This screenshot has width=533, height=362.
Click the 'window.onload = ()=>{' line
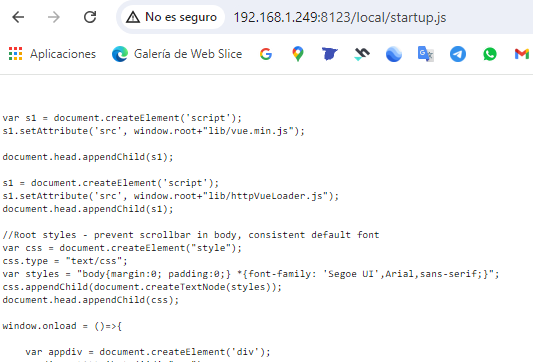click(x=62, y=326)
